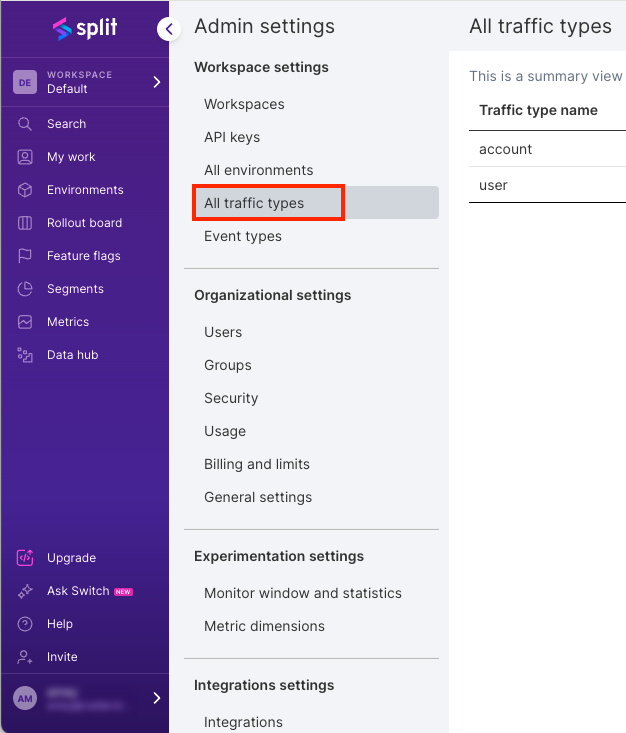The width and height of the screenshot is (626, 733).
Task: Click the Metrics chart icon
Action: (x=25, y=322)
